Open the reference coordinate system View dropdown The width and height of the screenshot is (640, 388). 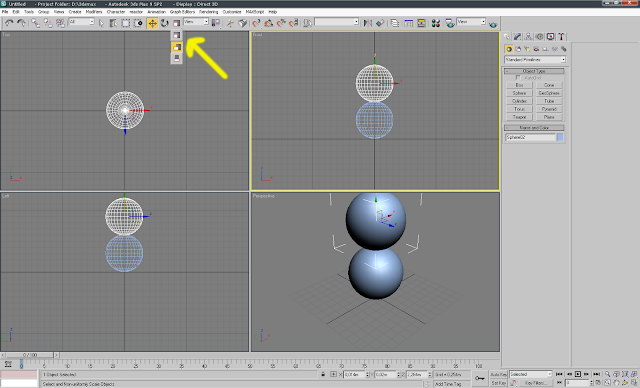coord(196,22)
